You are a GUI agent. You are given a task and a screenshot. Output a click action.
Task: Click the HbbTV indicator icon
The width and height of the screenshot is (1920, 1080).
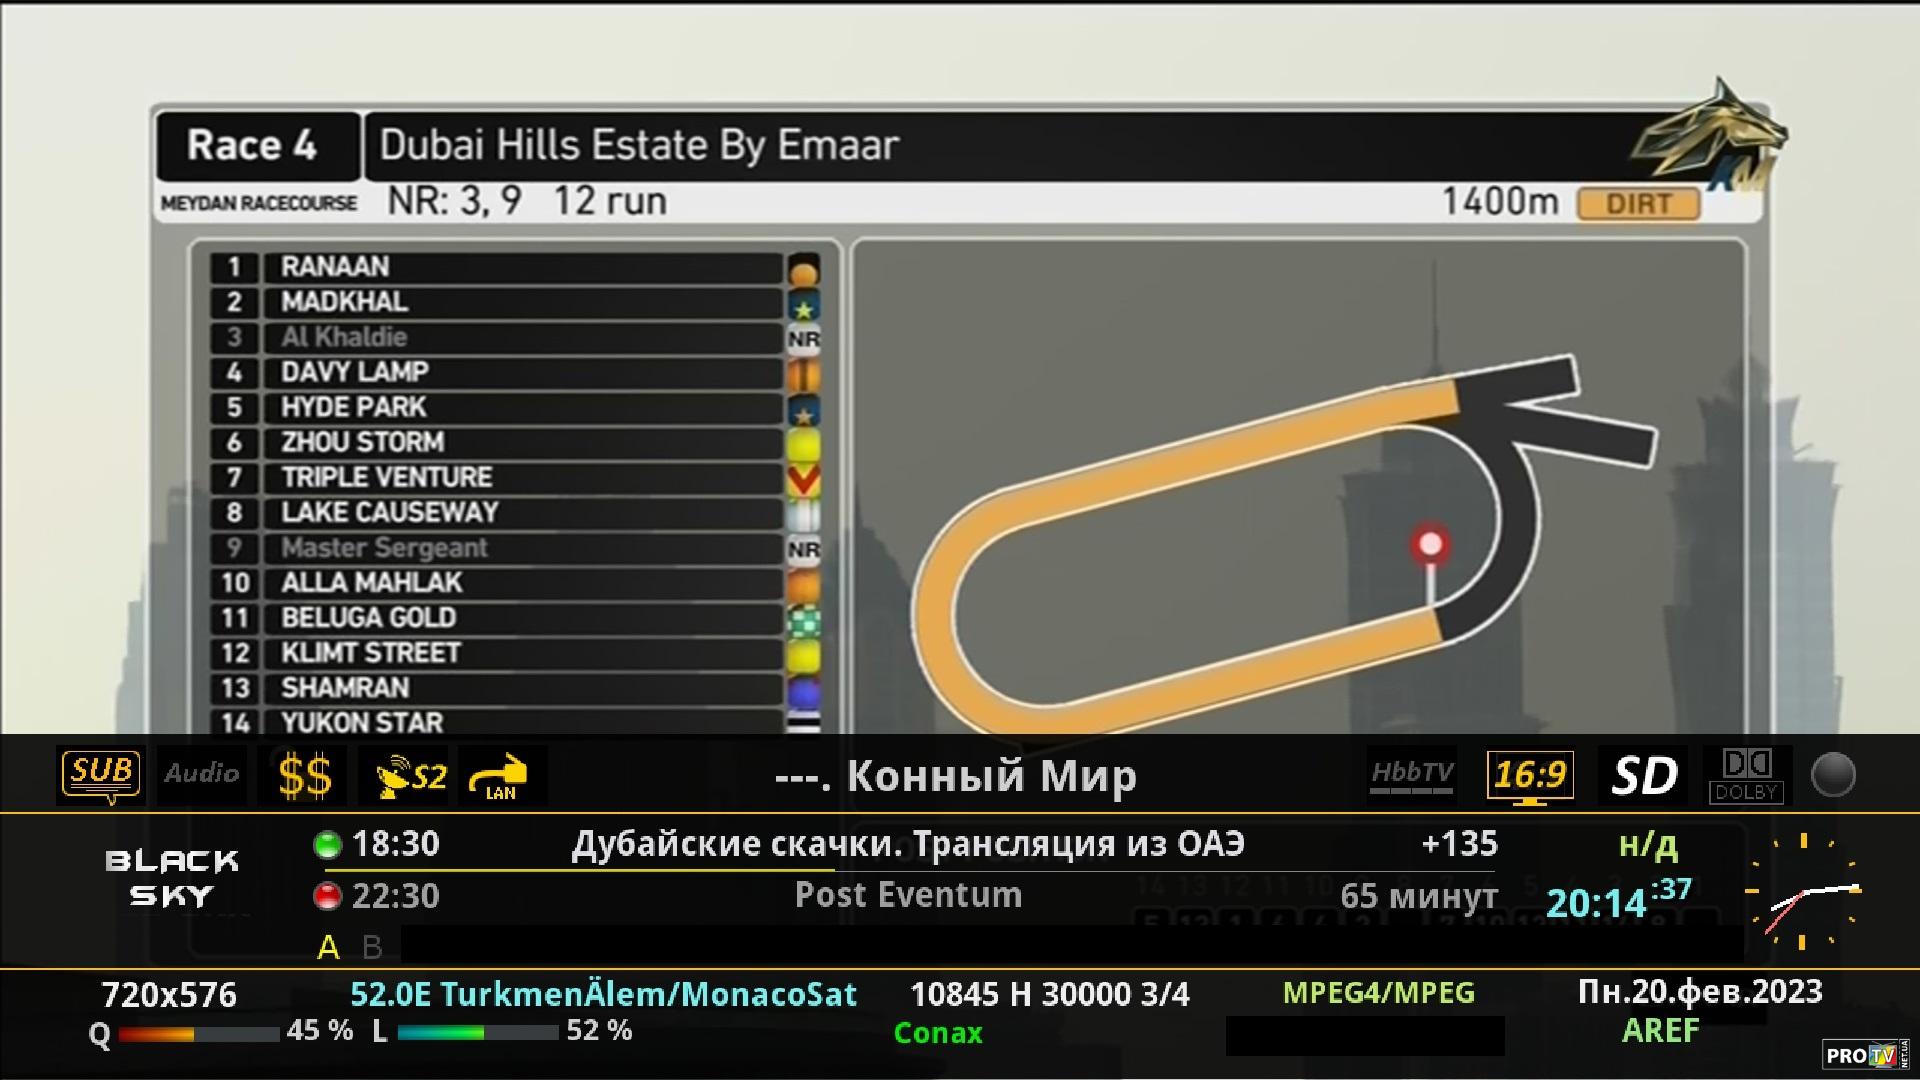pos(1411,775)
